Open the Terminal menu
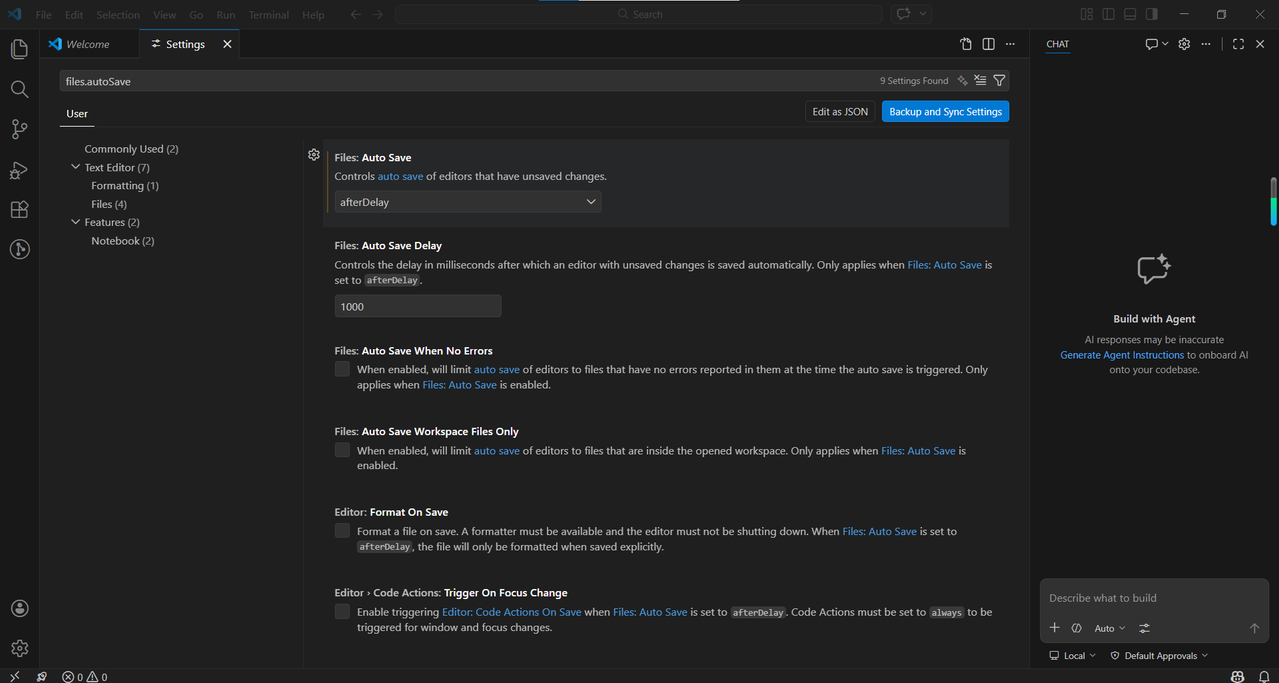This screenshot has width=1279, height=683. click(x=268, y=15)
